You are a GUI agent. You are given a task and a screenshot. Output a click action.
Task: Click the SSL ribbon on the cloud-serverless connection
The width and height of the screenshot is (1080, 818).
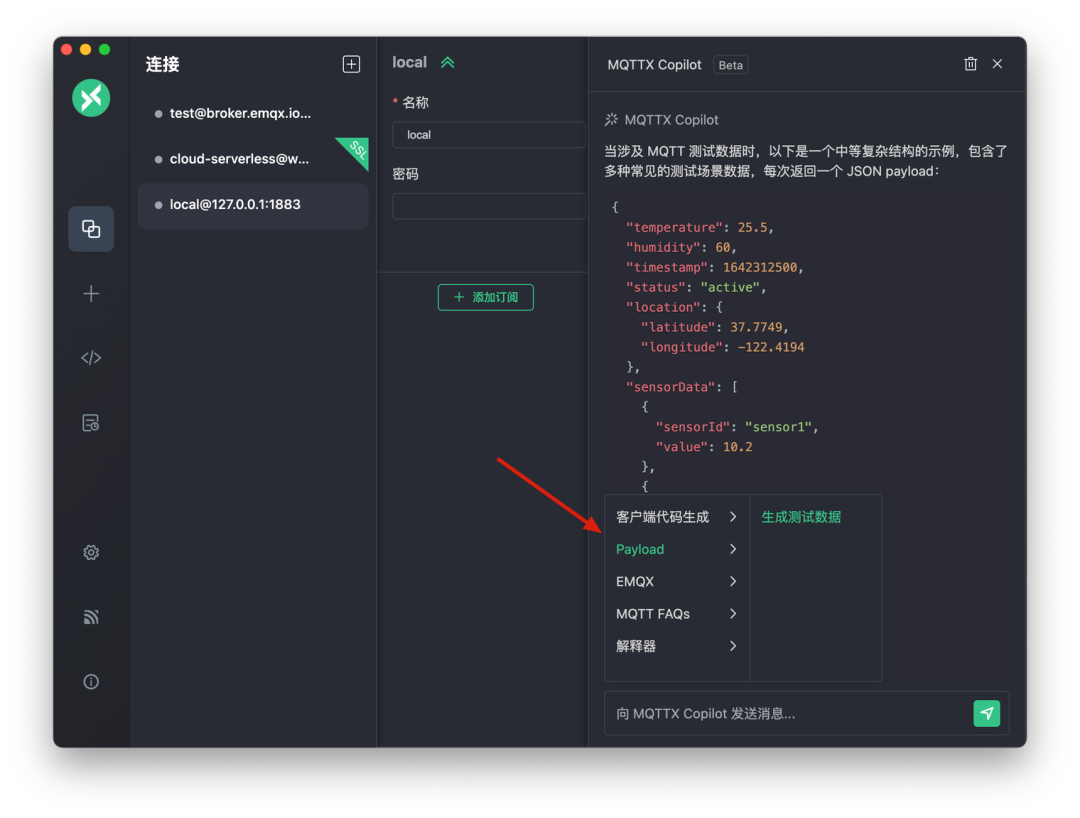point(355,151)
